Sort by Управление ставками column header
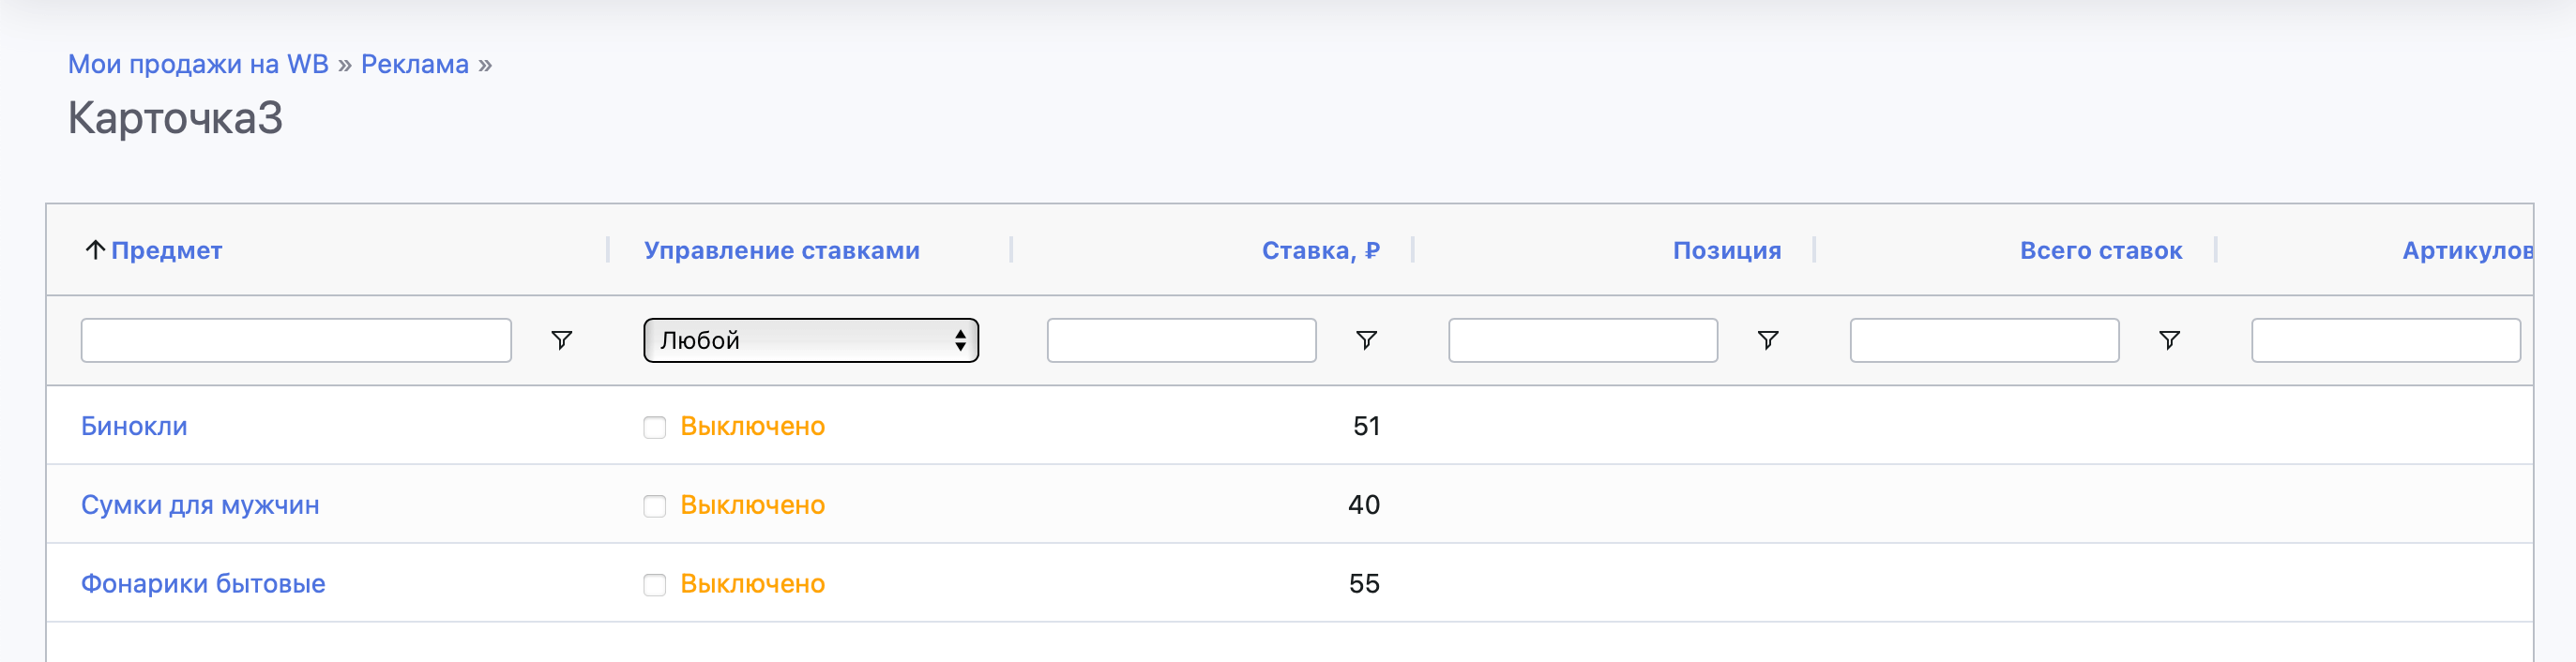The height and width of the screenshot is (662, 2576). pyautogui.click(x=781, y=250)
